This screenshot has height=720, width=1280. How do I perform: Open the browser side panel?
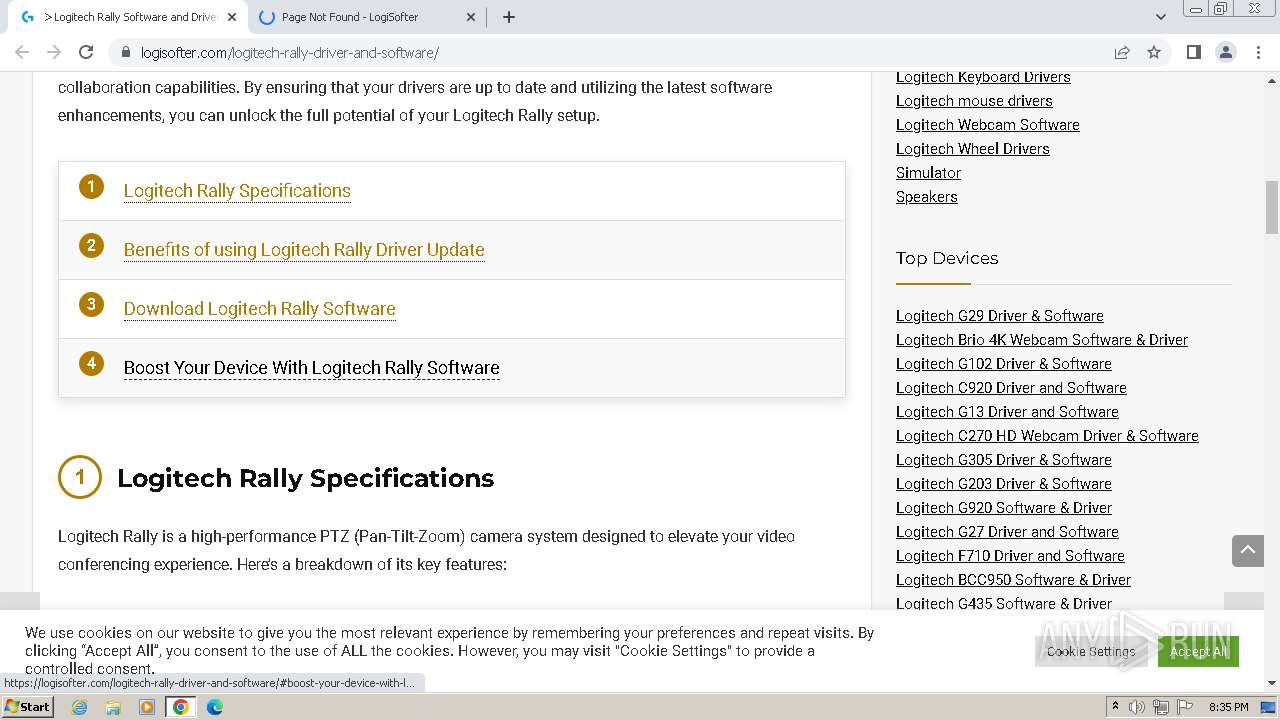(x=1193, y=52)
